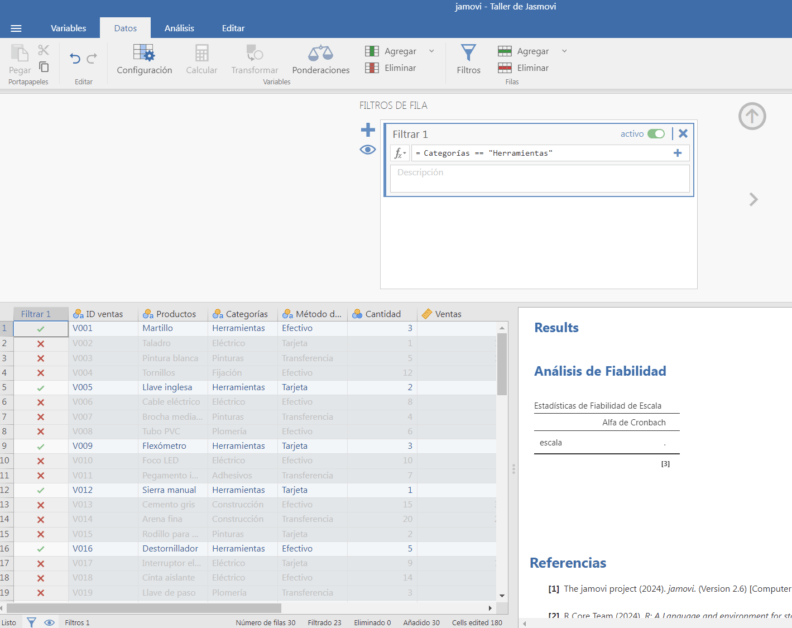Remove Filtrar 1 with the X button
The height and width of the screenshot is (628, 792).
click(x=683, y=133)
